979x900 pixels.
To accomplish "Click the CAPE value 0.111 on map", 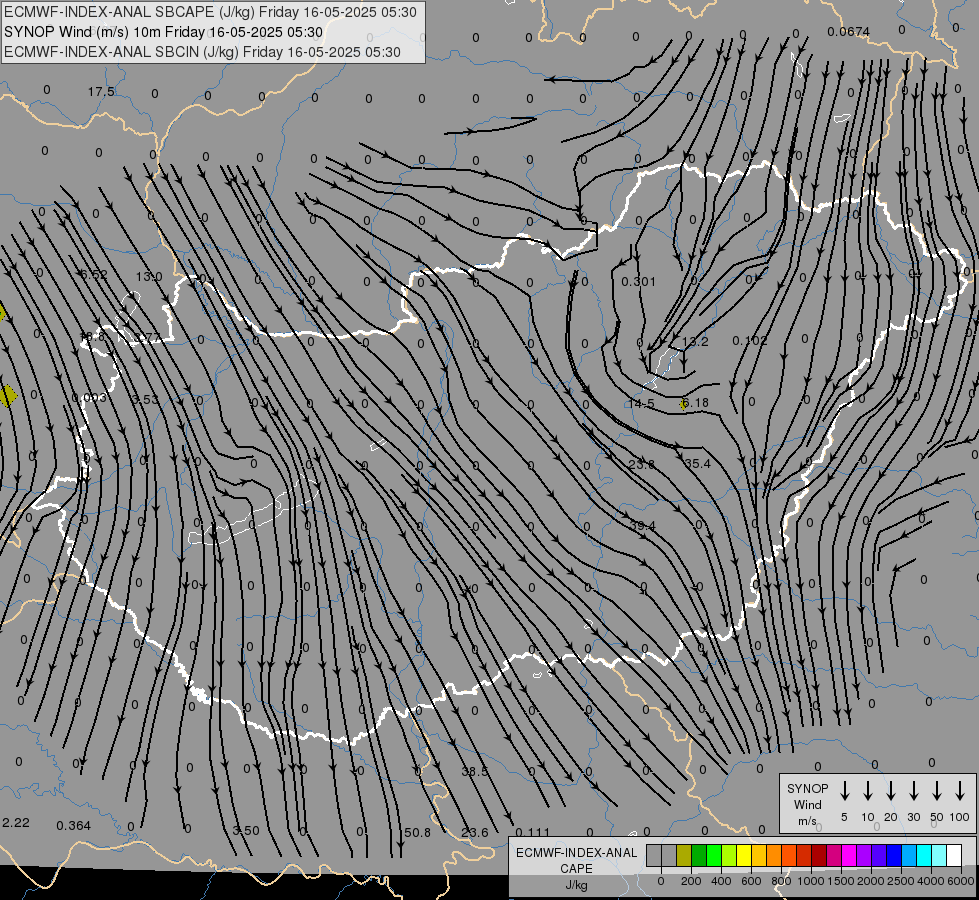I will tap(533, 832).
